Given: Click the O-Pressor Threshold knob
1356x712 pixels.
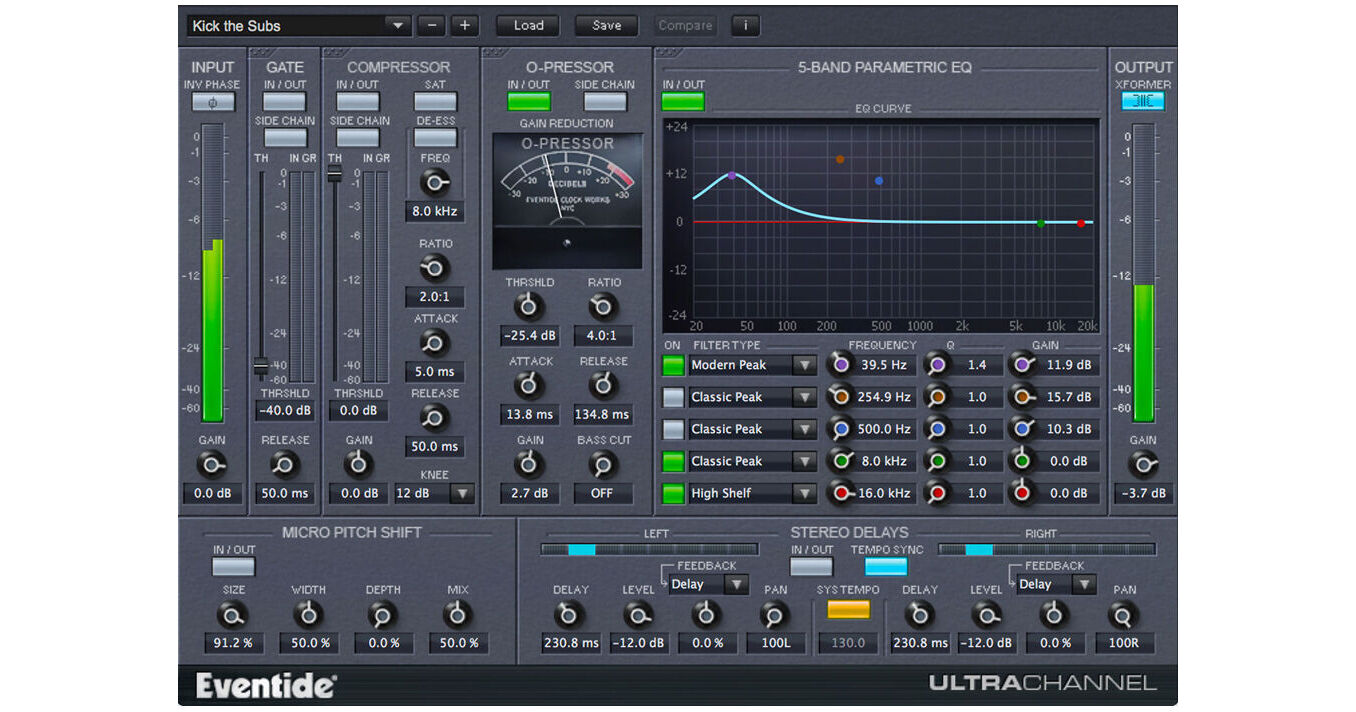Looking at the screenshot, I should click(x=529, y=306).
